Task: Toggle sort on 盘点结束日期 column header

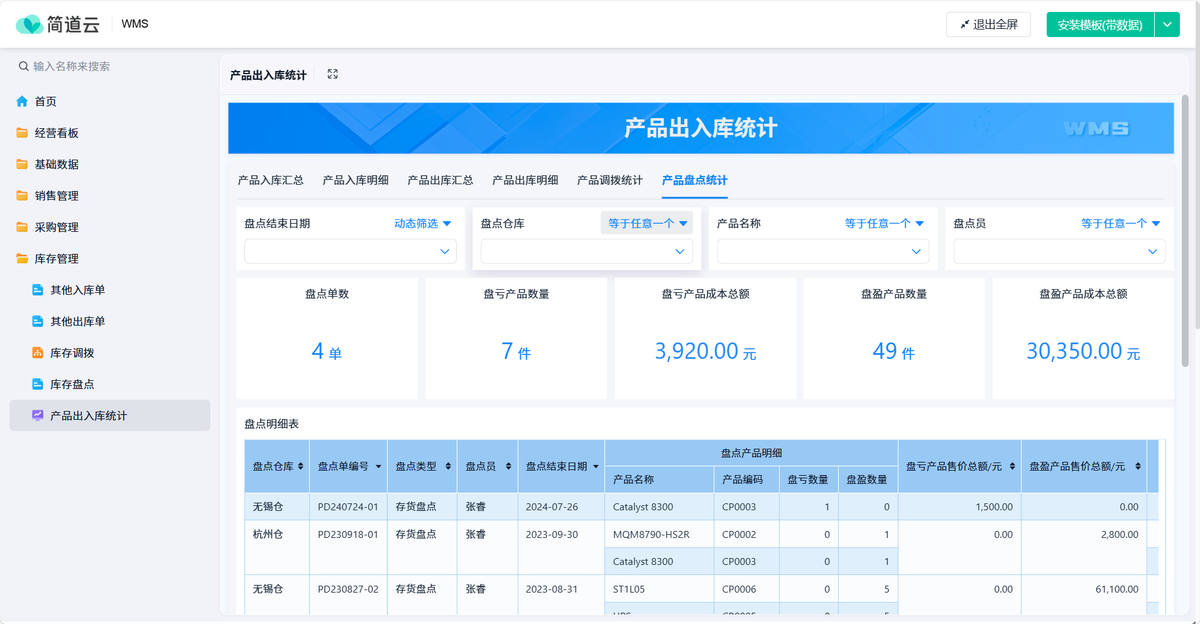Action: [x=596, y=466]
